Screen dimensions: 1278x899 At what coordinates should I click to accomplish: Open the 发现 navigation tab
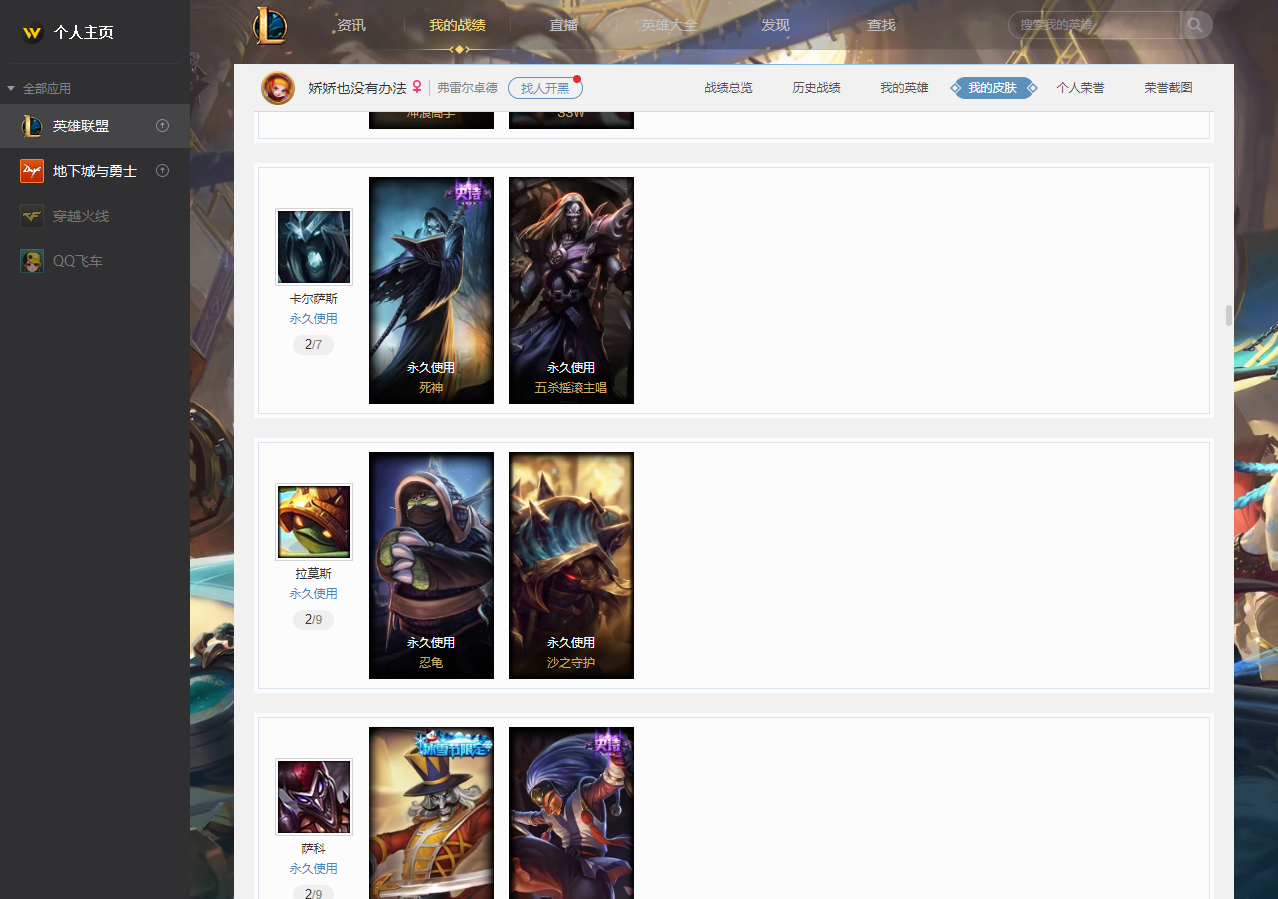tap(775, 25)
